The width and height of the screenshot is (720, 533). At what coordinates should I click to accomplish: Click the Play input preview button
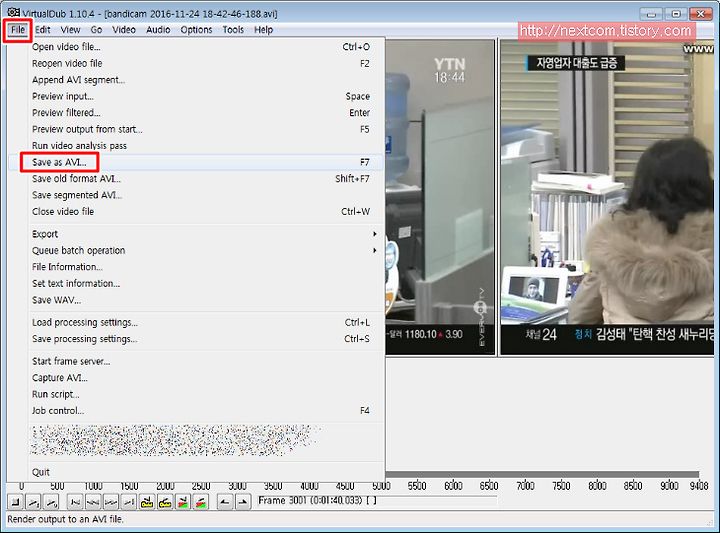(34, 502)
